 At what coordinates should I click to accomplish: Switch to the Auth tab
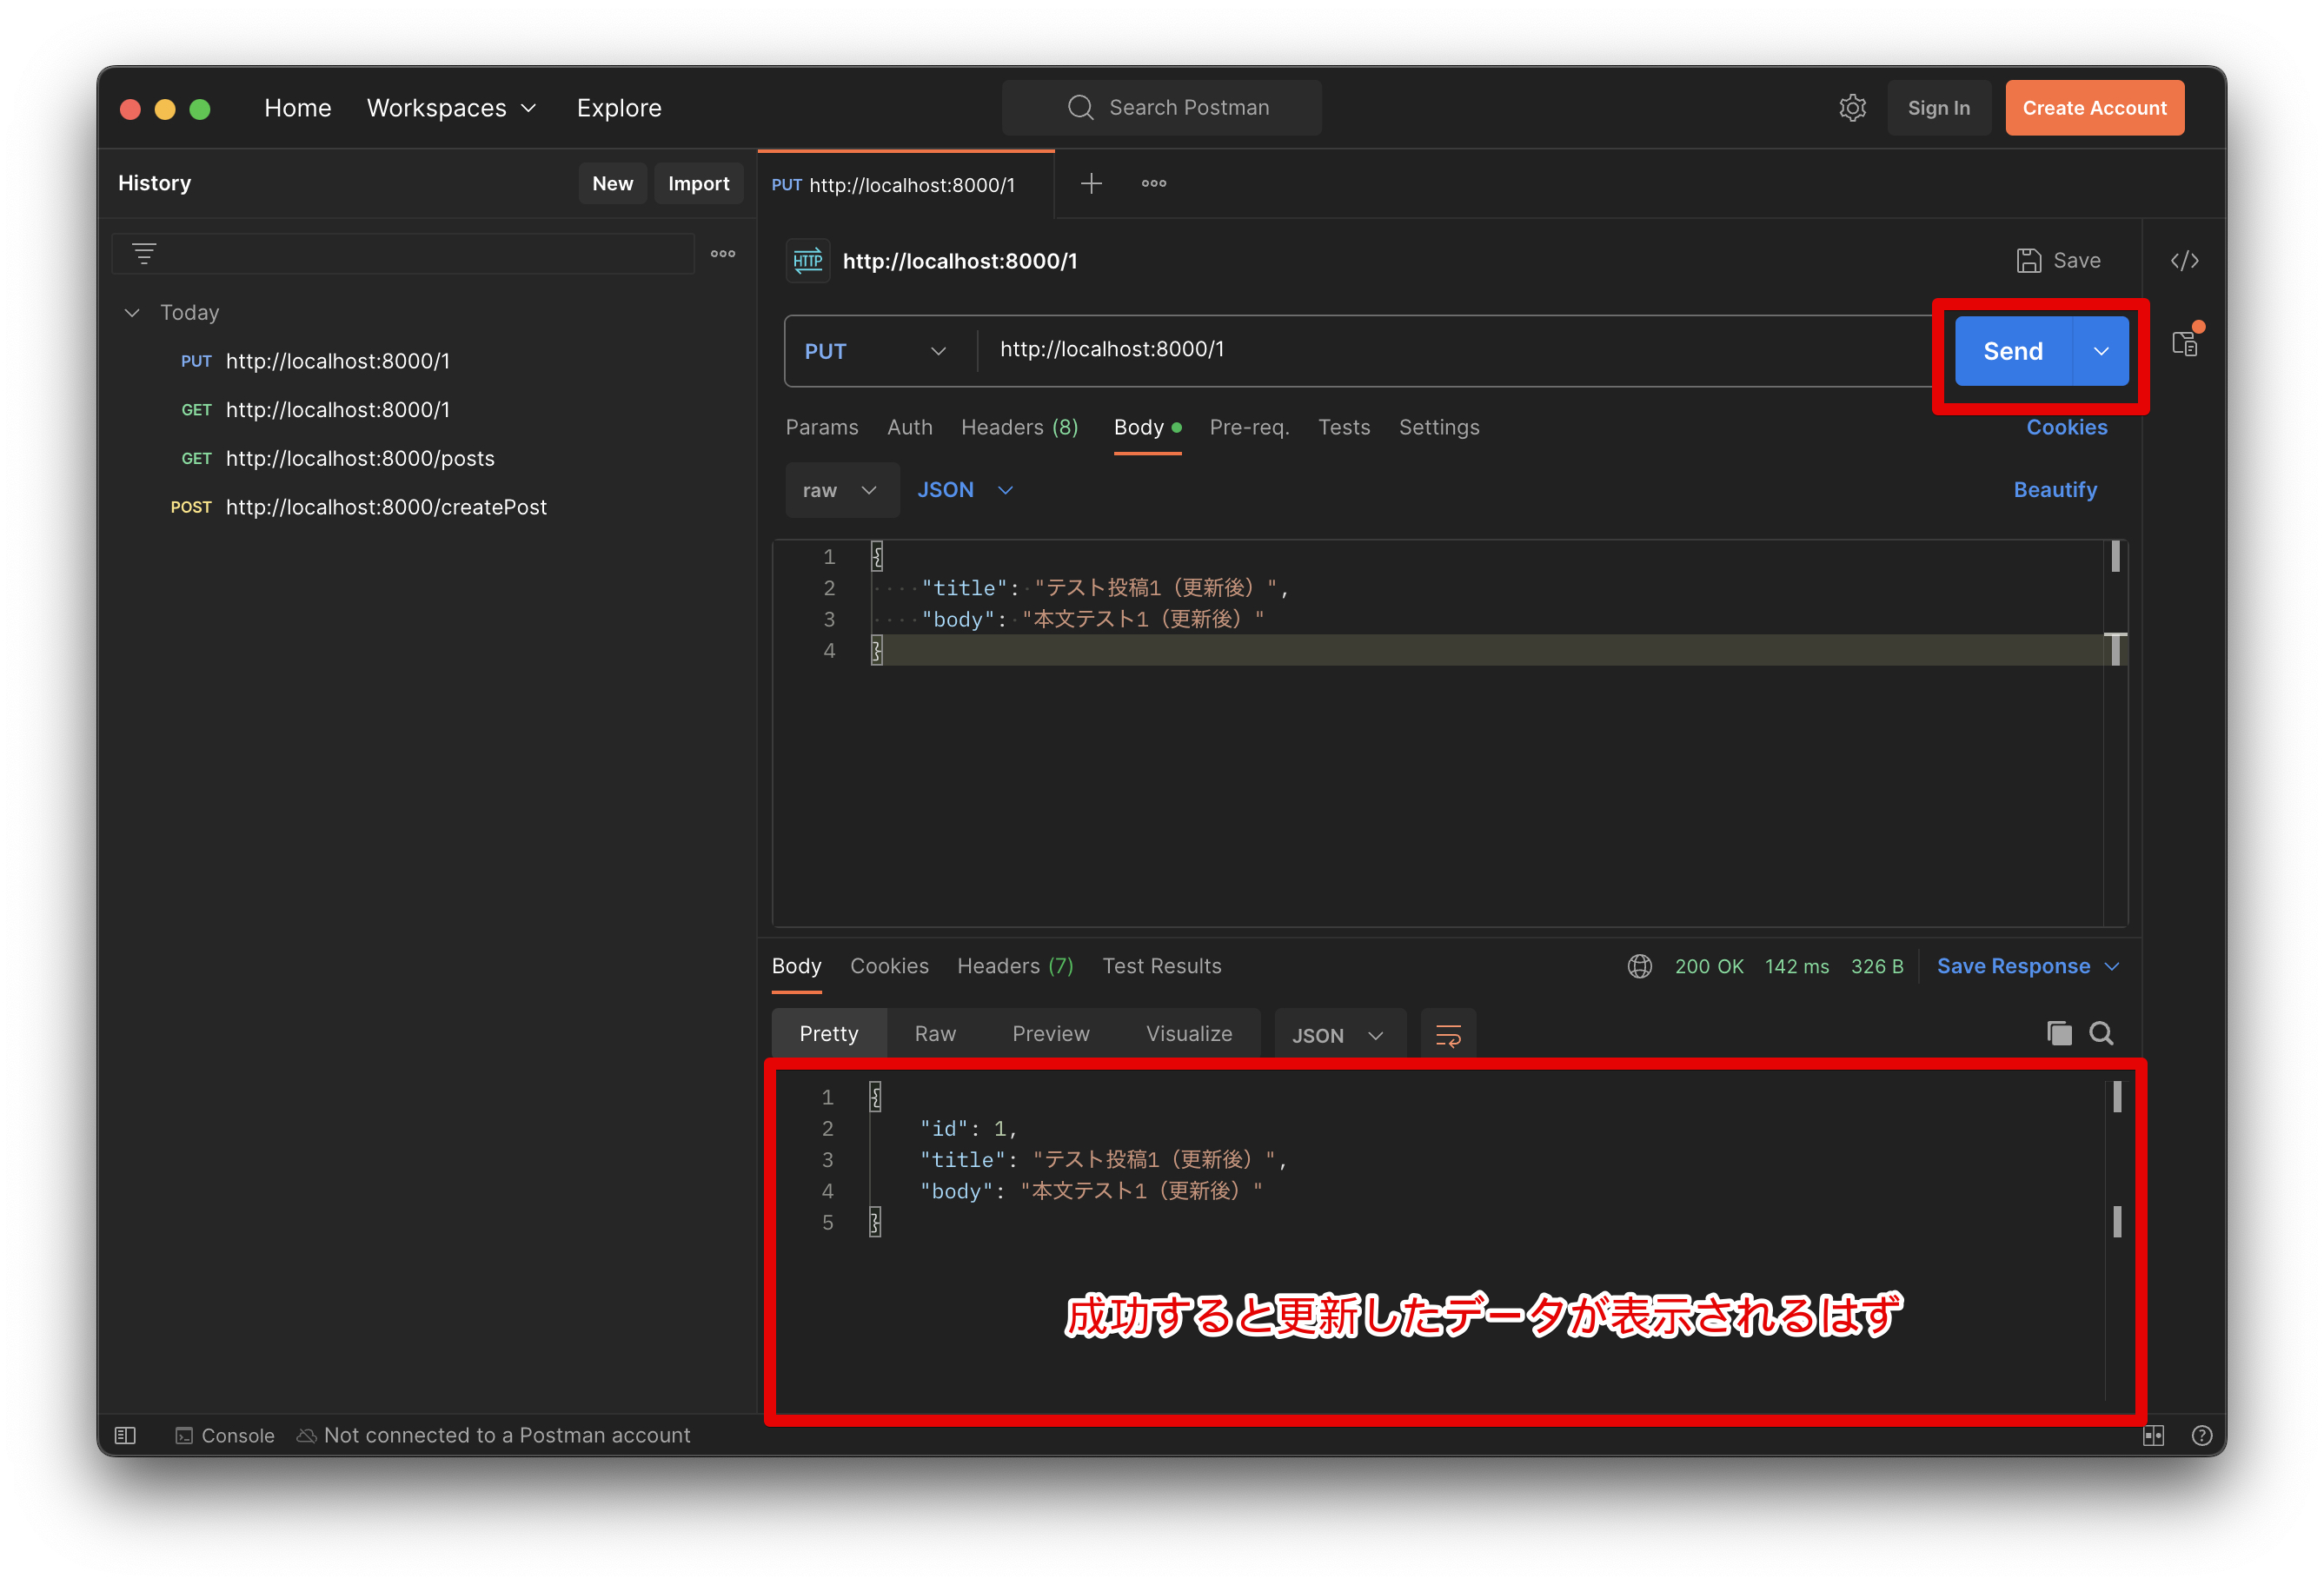(x=909, y=427)
